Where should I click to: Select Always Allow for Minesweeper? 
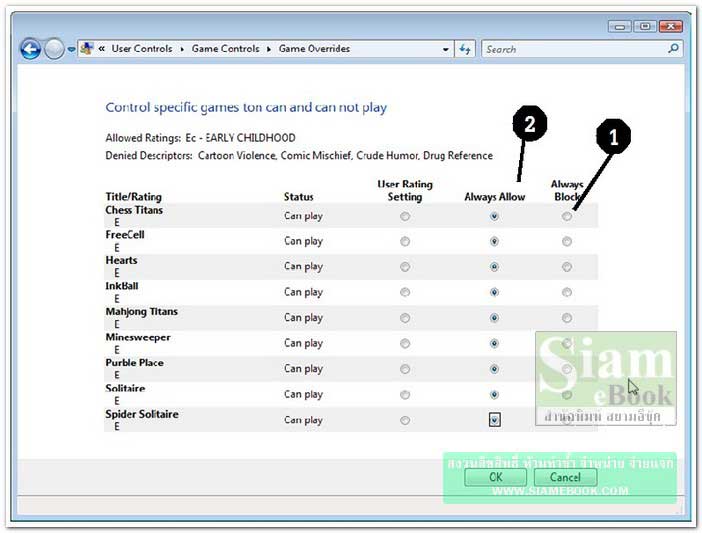pyautogui.click(x=494, y=344)
